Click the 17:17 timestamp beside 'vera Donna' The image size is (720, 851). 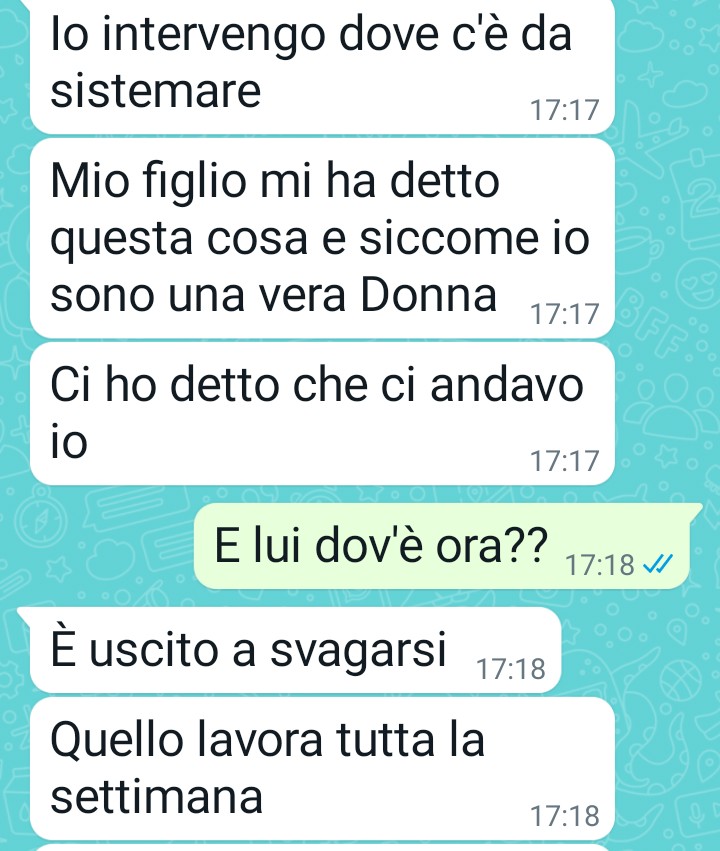pyautogui.click(x=564, y=314)
